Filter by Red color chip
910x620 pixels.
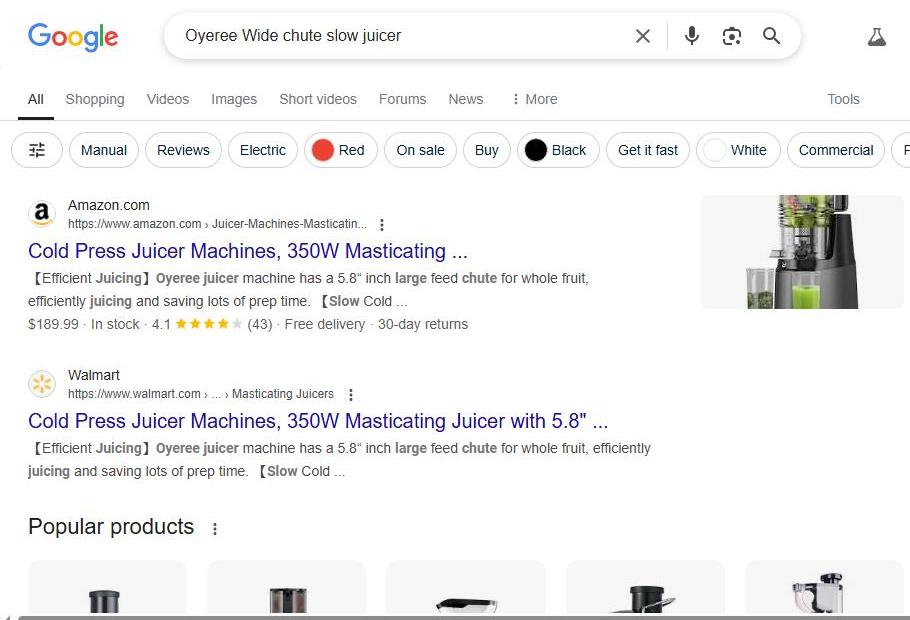point(341,150)
